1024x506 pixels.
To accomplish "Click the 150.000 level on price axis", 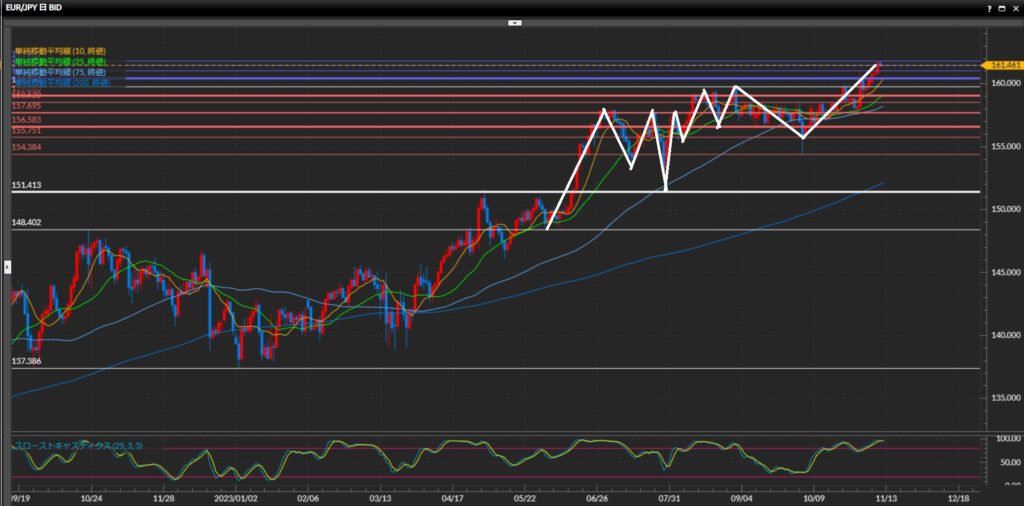I will (1003, 209).
